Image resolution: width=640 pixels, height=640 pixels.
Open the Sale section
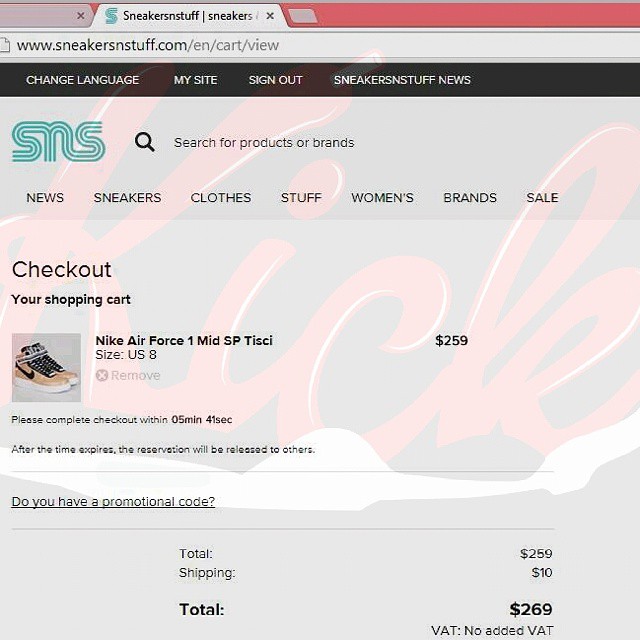click(x=542, y=198)
